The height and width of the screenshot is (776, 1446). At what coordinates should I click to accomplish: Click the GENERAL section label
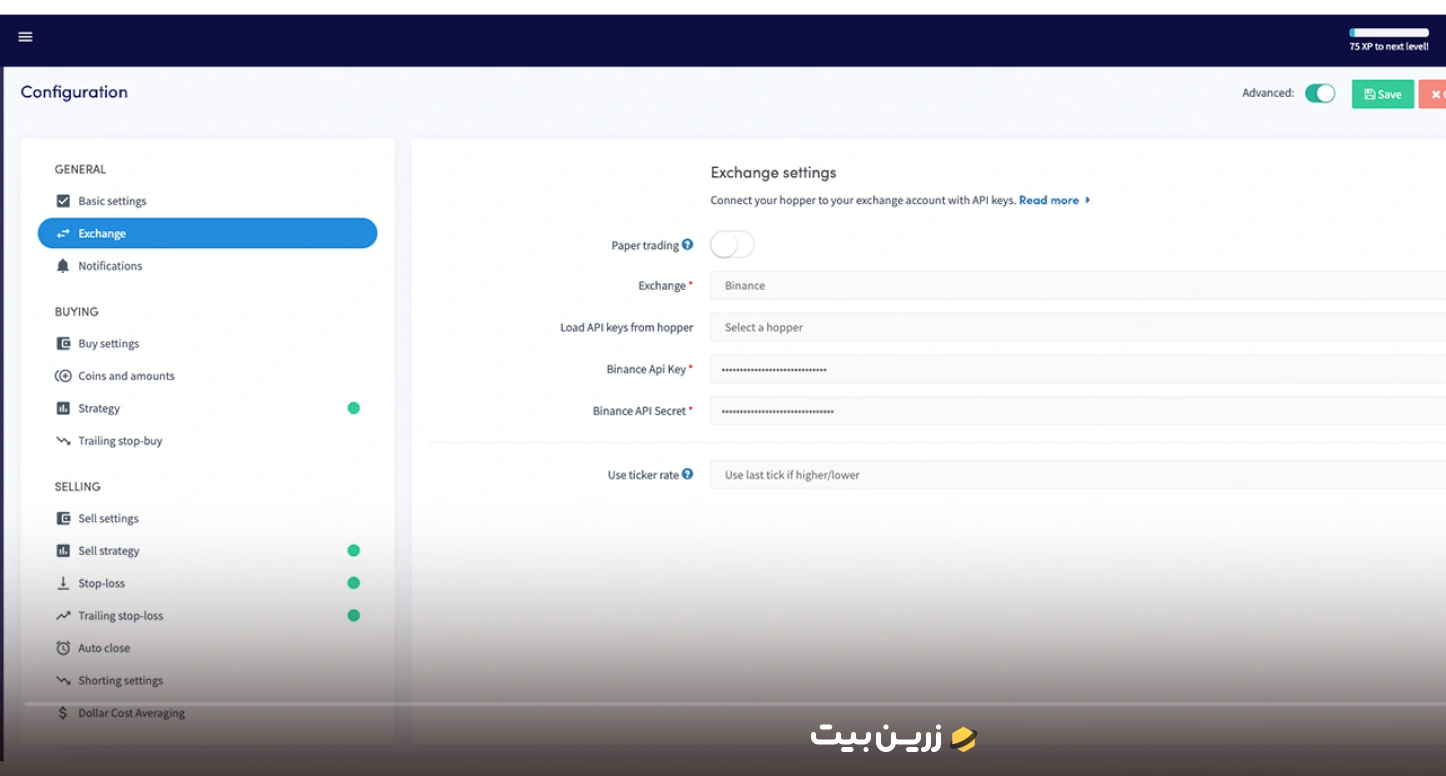point(80,170)
